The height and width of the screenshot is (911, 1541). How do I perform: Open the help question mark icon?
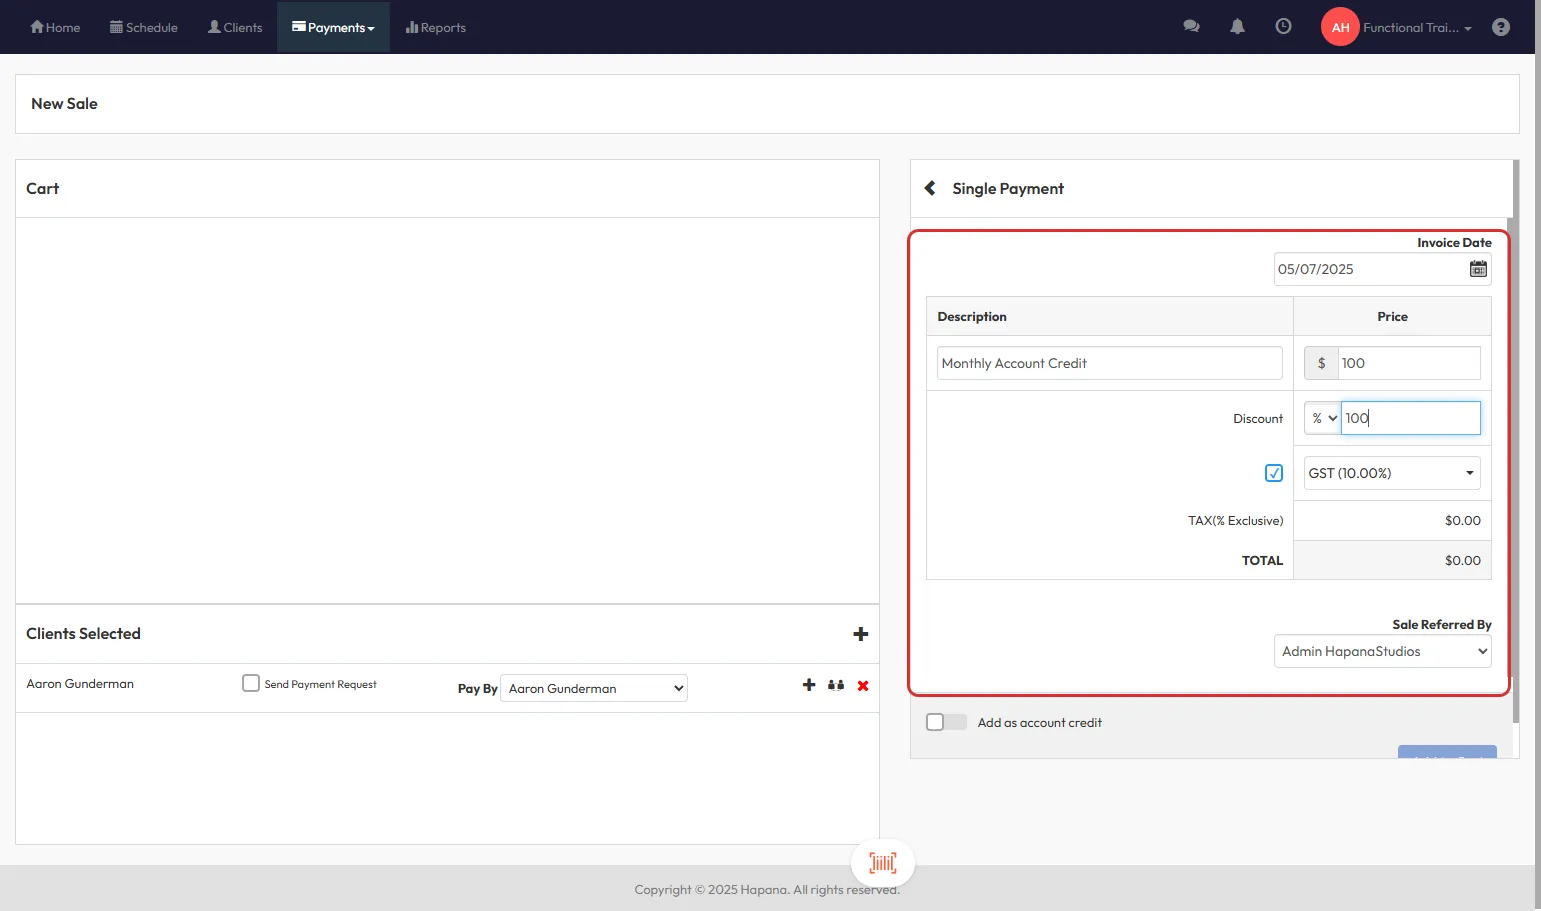pos(1500,27)
